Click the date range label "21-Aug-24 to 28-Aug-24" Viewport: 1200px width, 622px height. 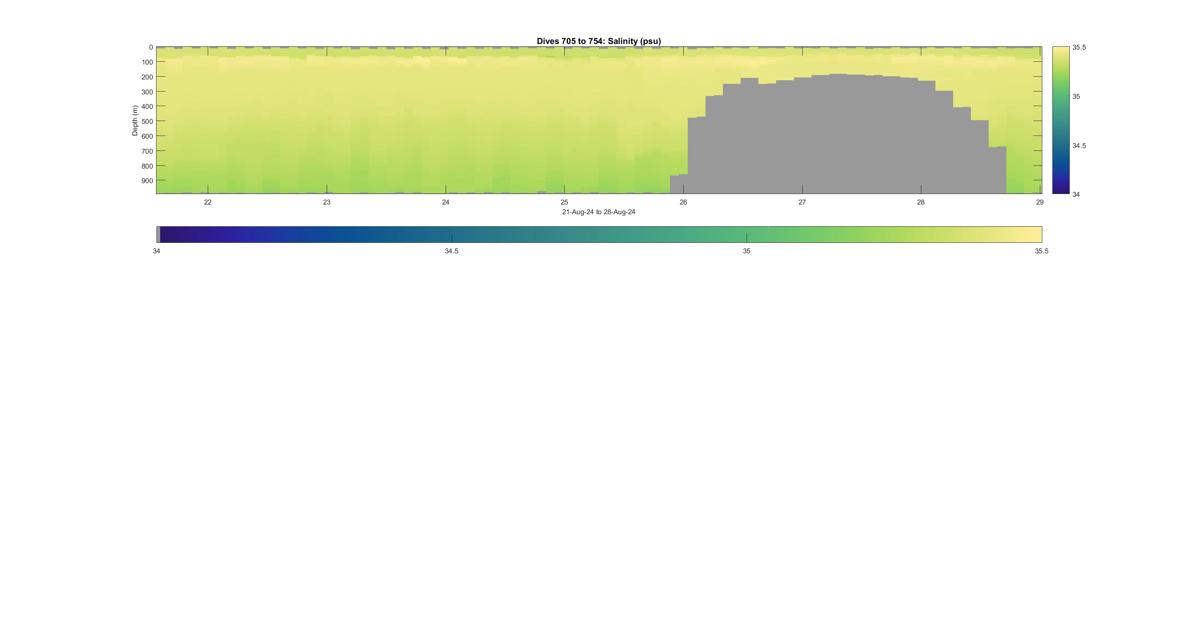598,212
